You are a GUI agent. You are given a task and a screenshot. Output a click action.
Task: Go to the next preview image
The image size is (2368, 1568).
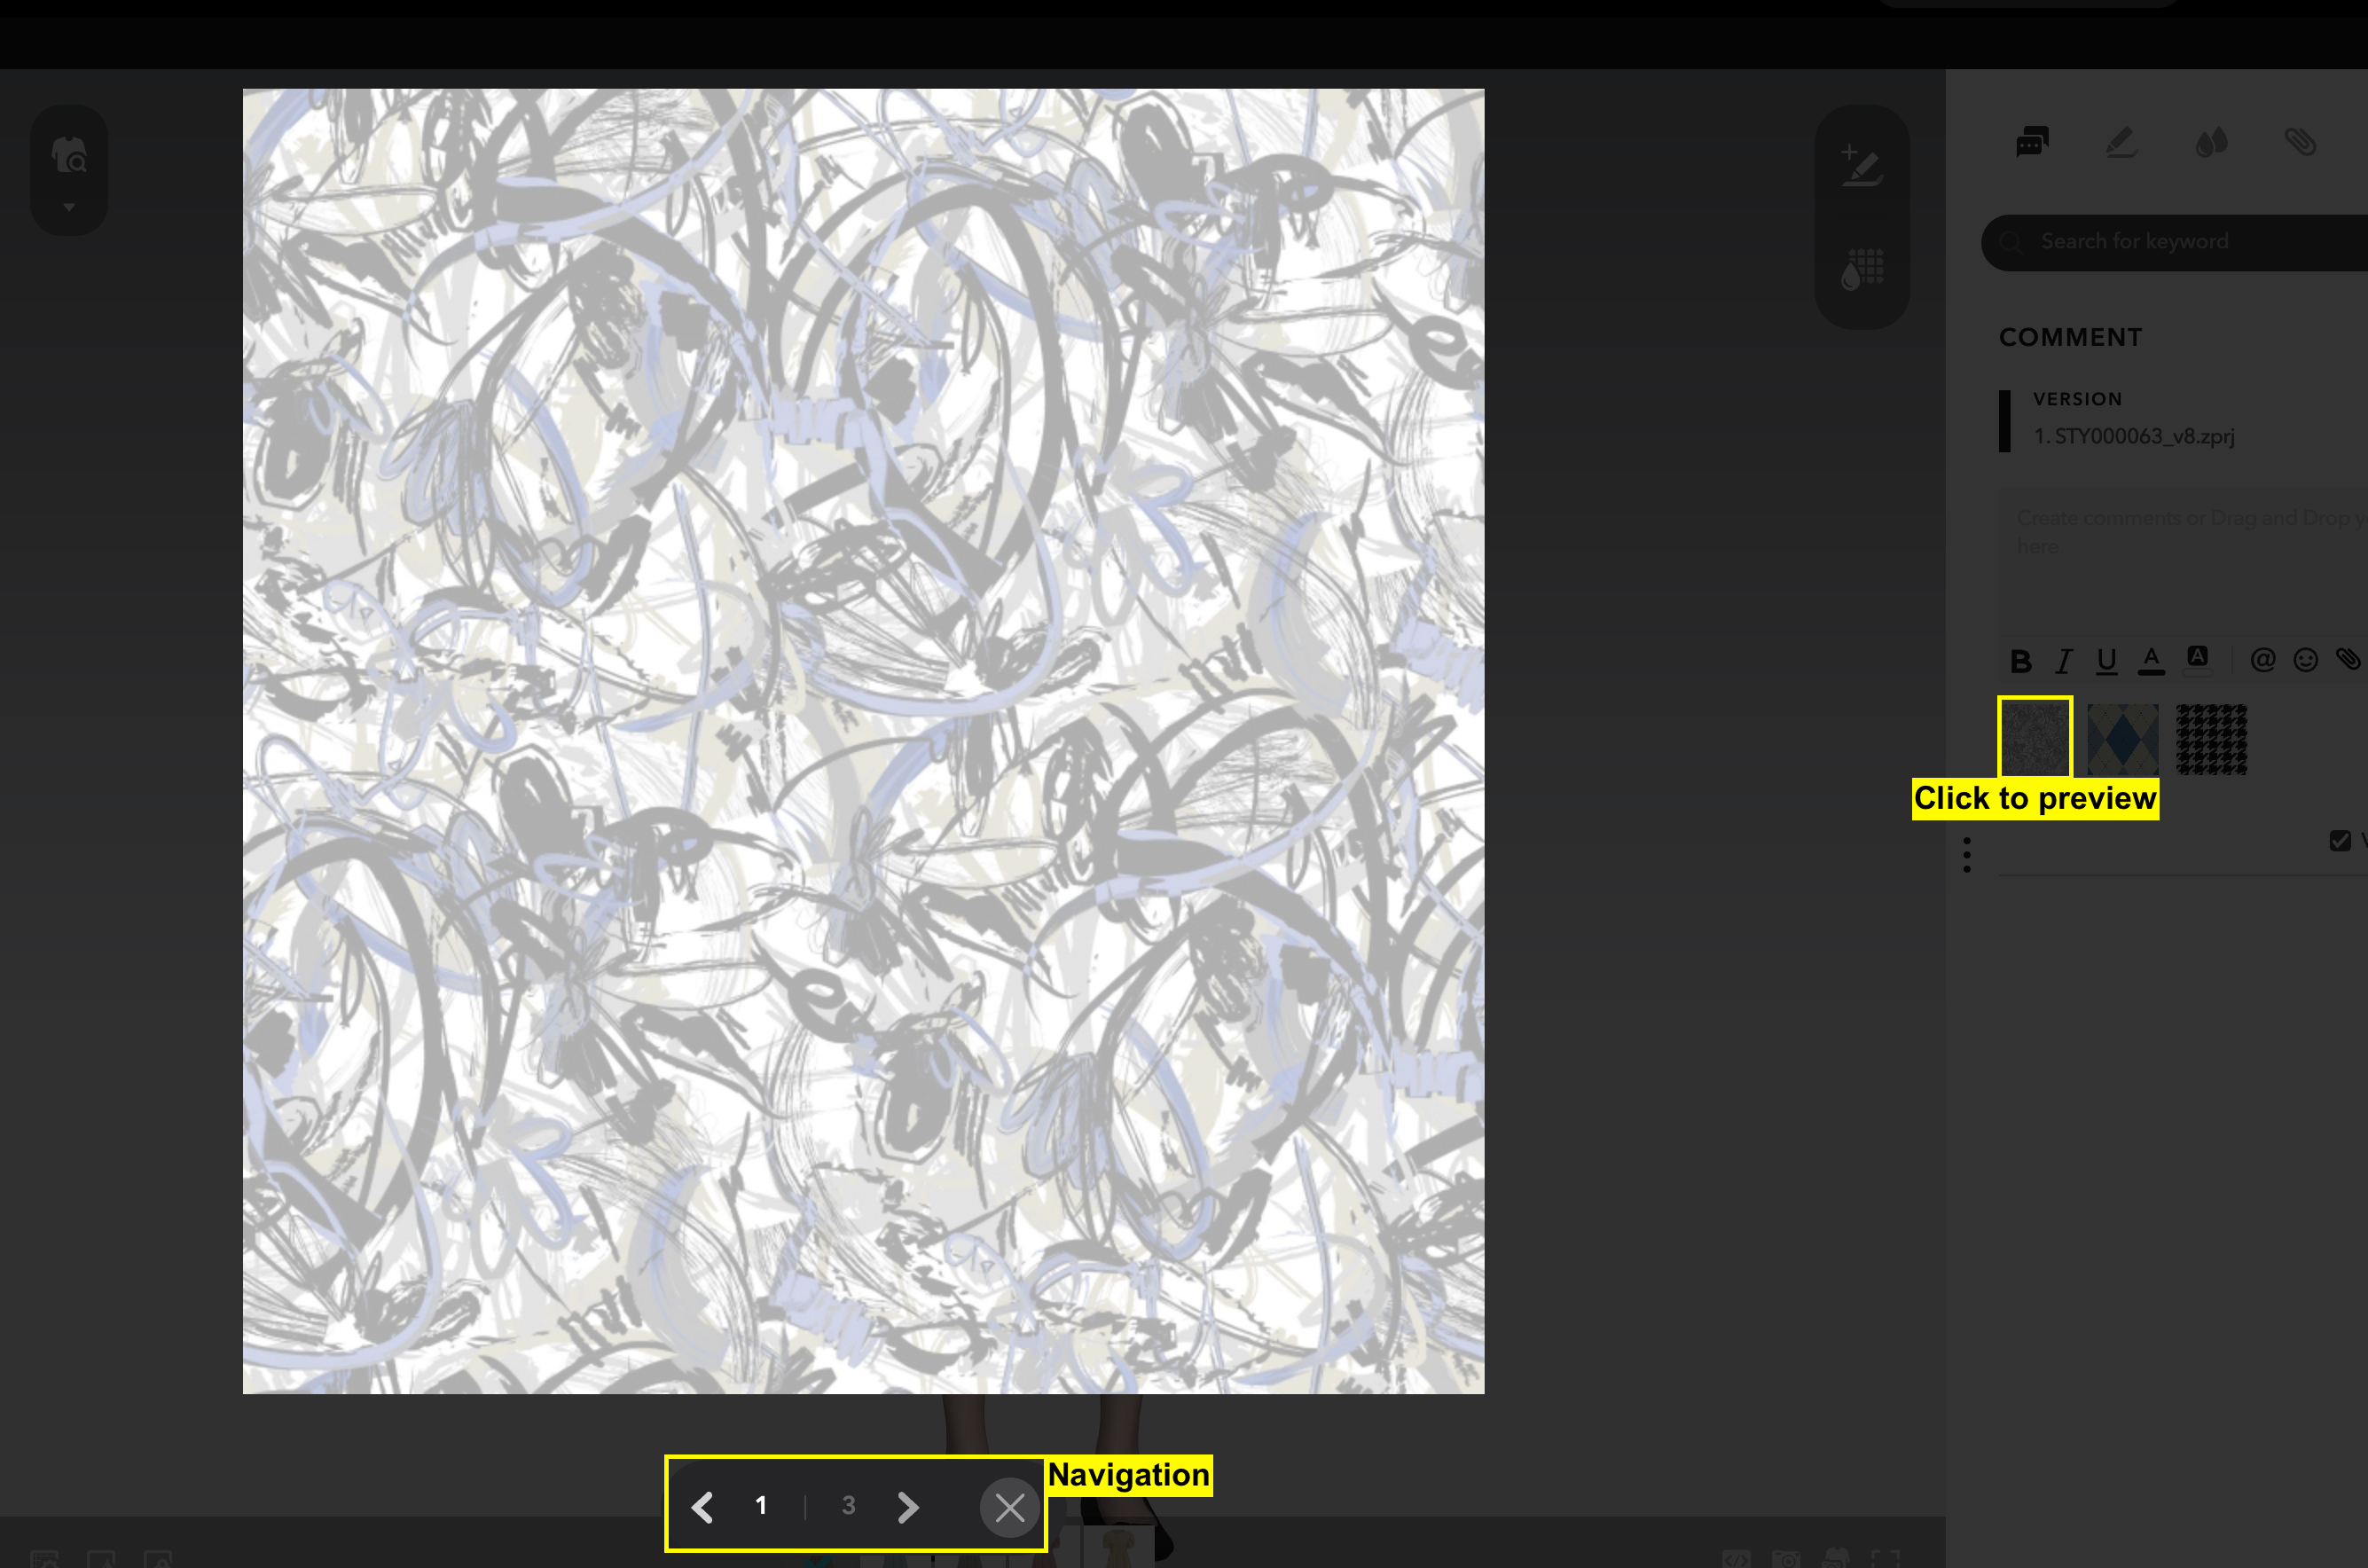click(907, 1507)
